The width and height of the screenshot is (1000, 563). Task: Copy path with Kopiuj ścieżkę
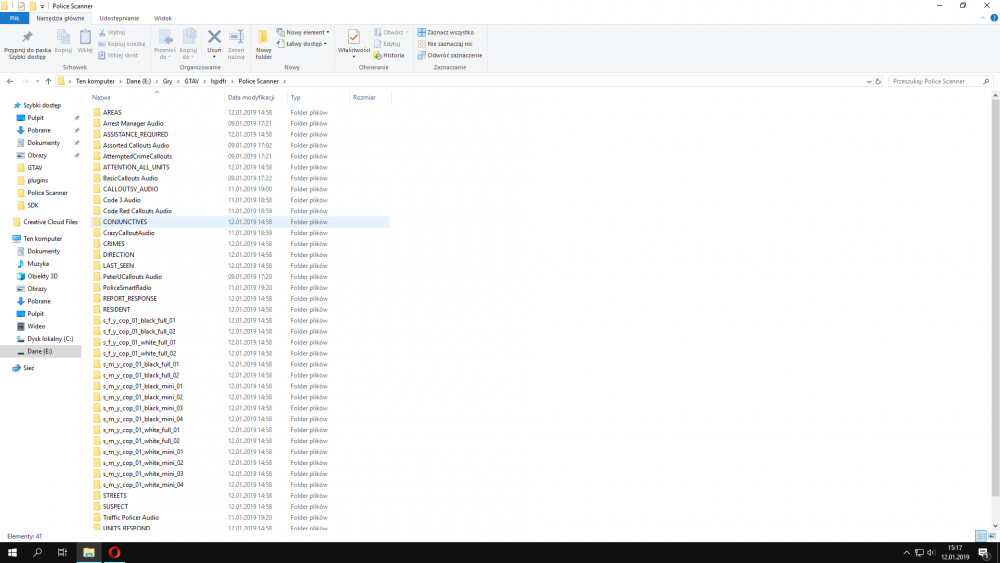[x=122, y=43]
